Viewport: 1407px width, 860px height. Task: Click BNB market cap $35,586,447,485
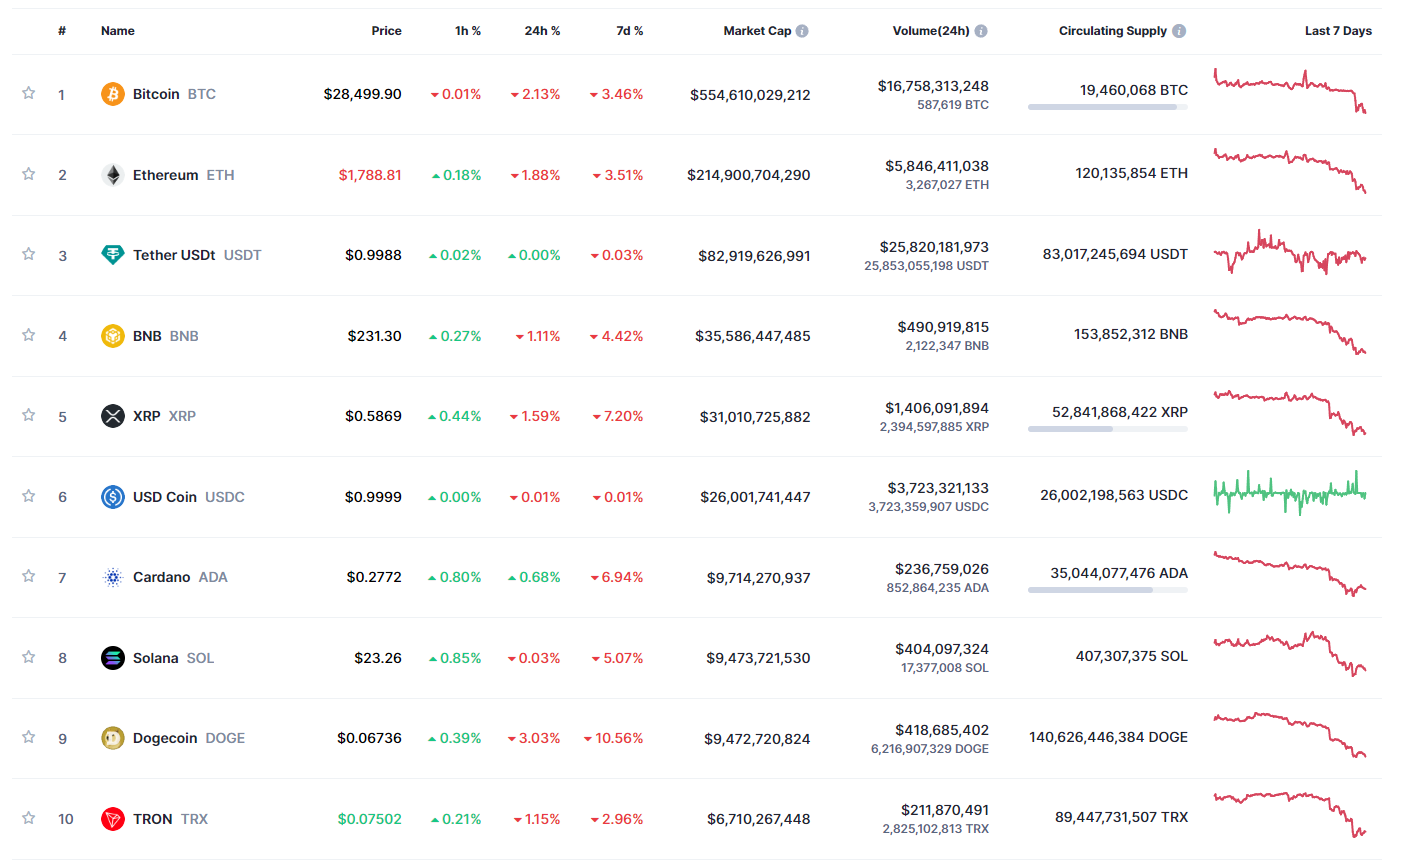pos(753,336)
